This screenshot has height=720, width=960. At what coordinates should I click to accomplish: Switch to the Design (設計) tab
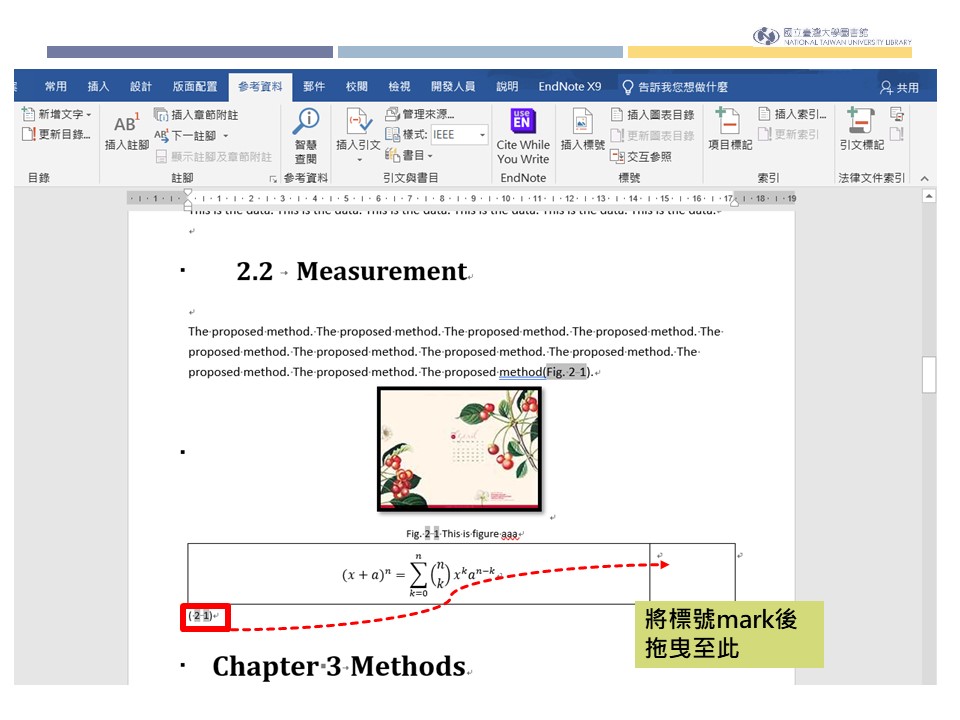[x=141, y=87]
